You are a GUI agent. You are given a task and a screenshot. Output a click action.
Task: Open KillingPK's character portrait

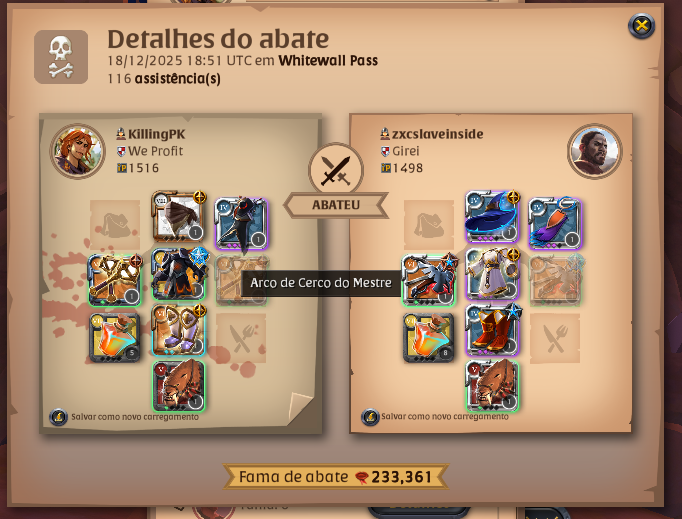point(77,151)
